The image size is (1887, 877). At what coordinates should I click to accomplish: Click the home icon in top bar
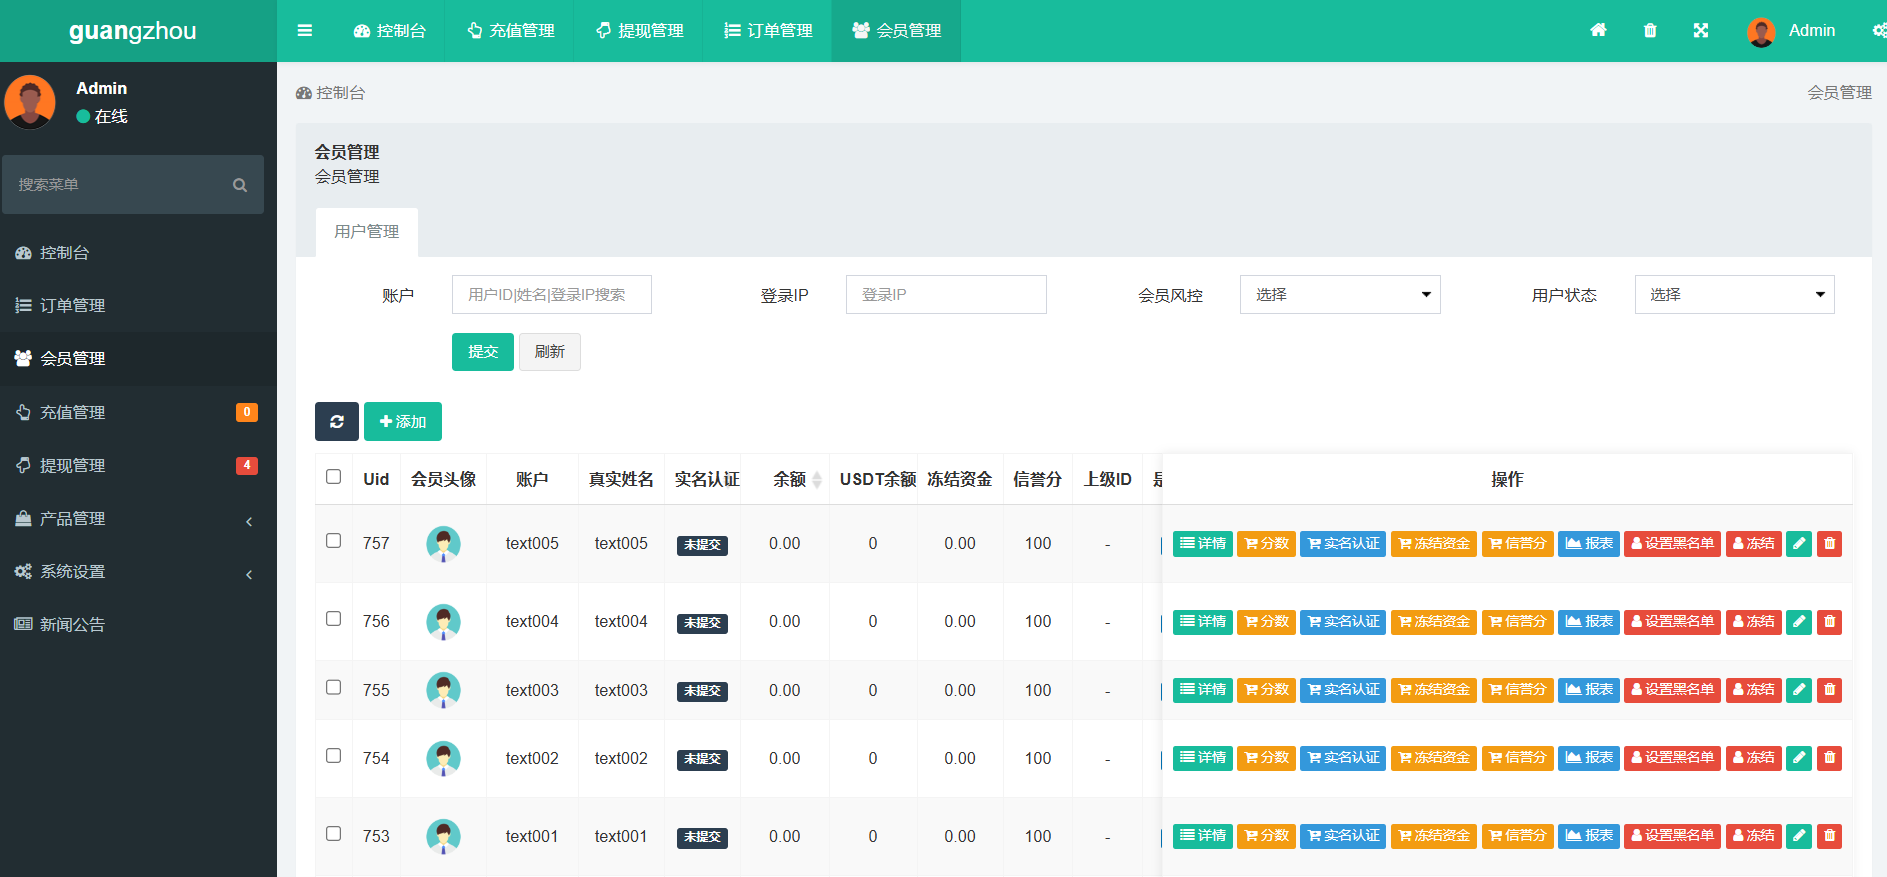1598,30
